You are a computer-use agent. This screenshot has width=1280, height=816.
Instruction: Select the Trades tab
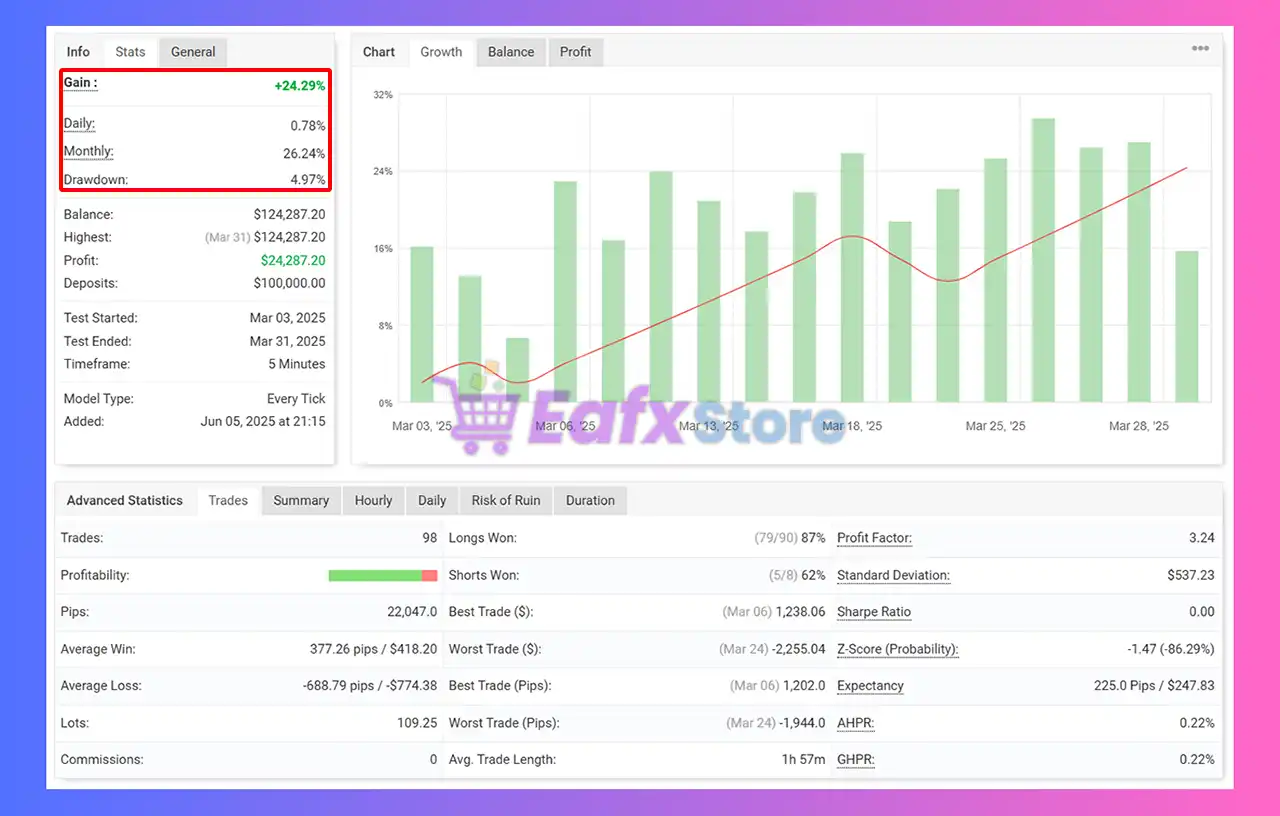pyautogui.click(x=228, y=500)
